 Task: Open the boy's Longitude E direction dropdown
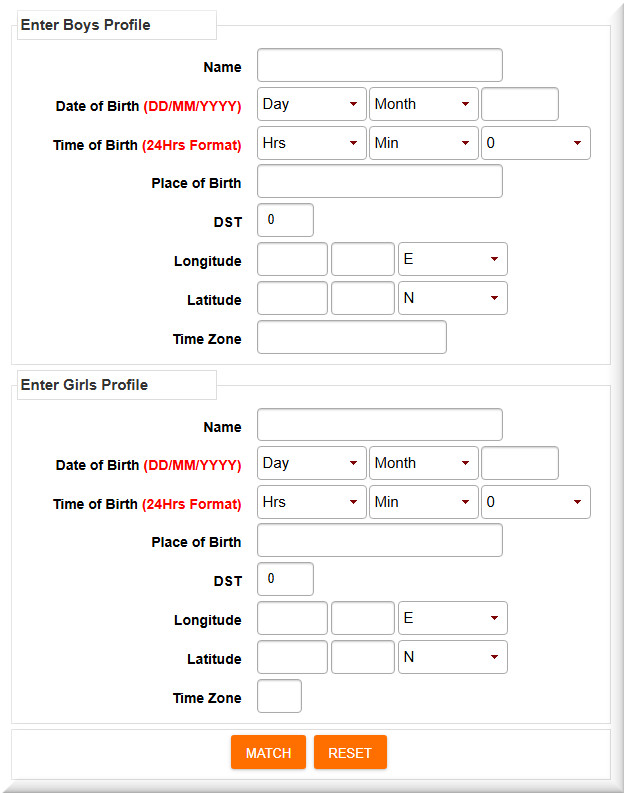pos(452,259)
